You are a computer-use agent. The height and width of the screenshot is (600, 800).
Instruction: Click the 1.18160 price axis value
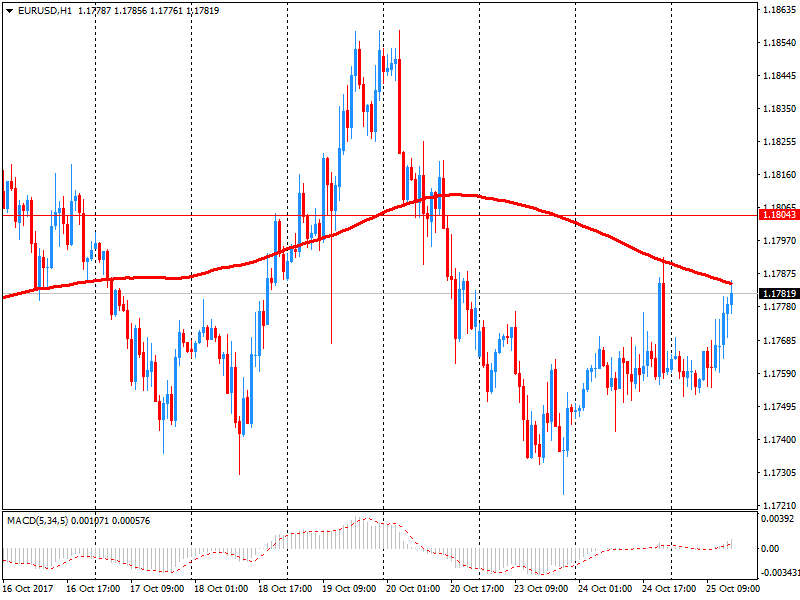click(x=780, y=174)
